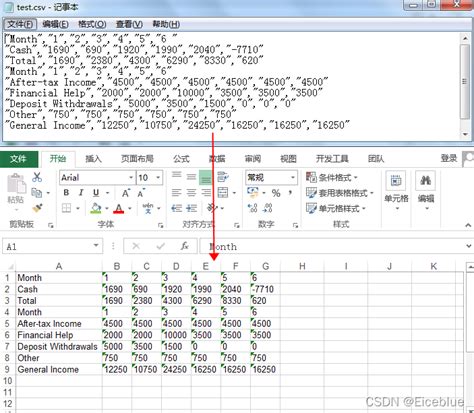This screenshot has width=474, height=413.
Task: Open Notepad's 文件(F) menu
Action: pos(20,24)
